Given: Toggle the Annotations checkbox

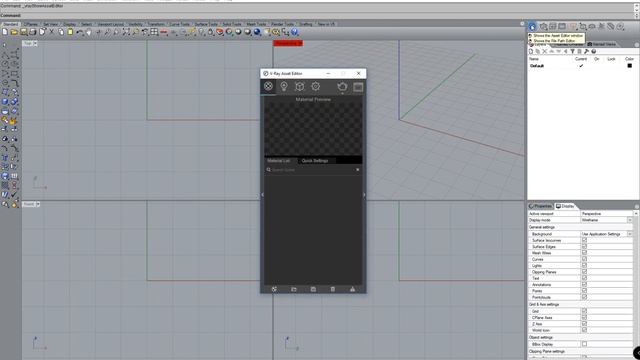Looking at the screenshot, I should pyautogui.click(x=584, y=284).
